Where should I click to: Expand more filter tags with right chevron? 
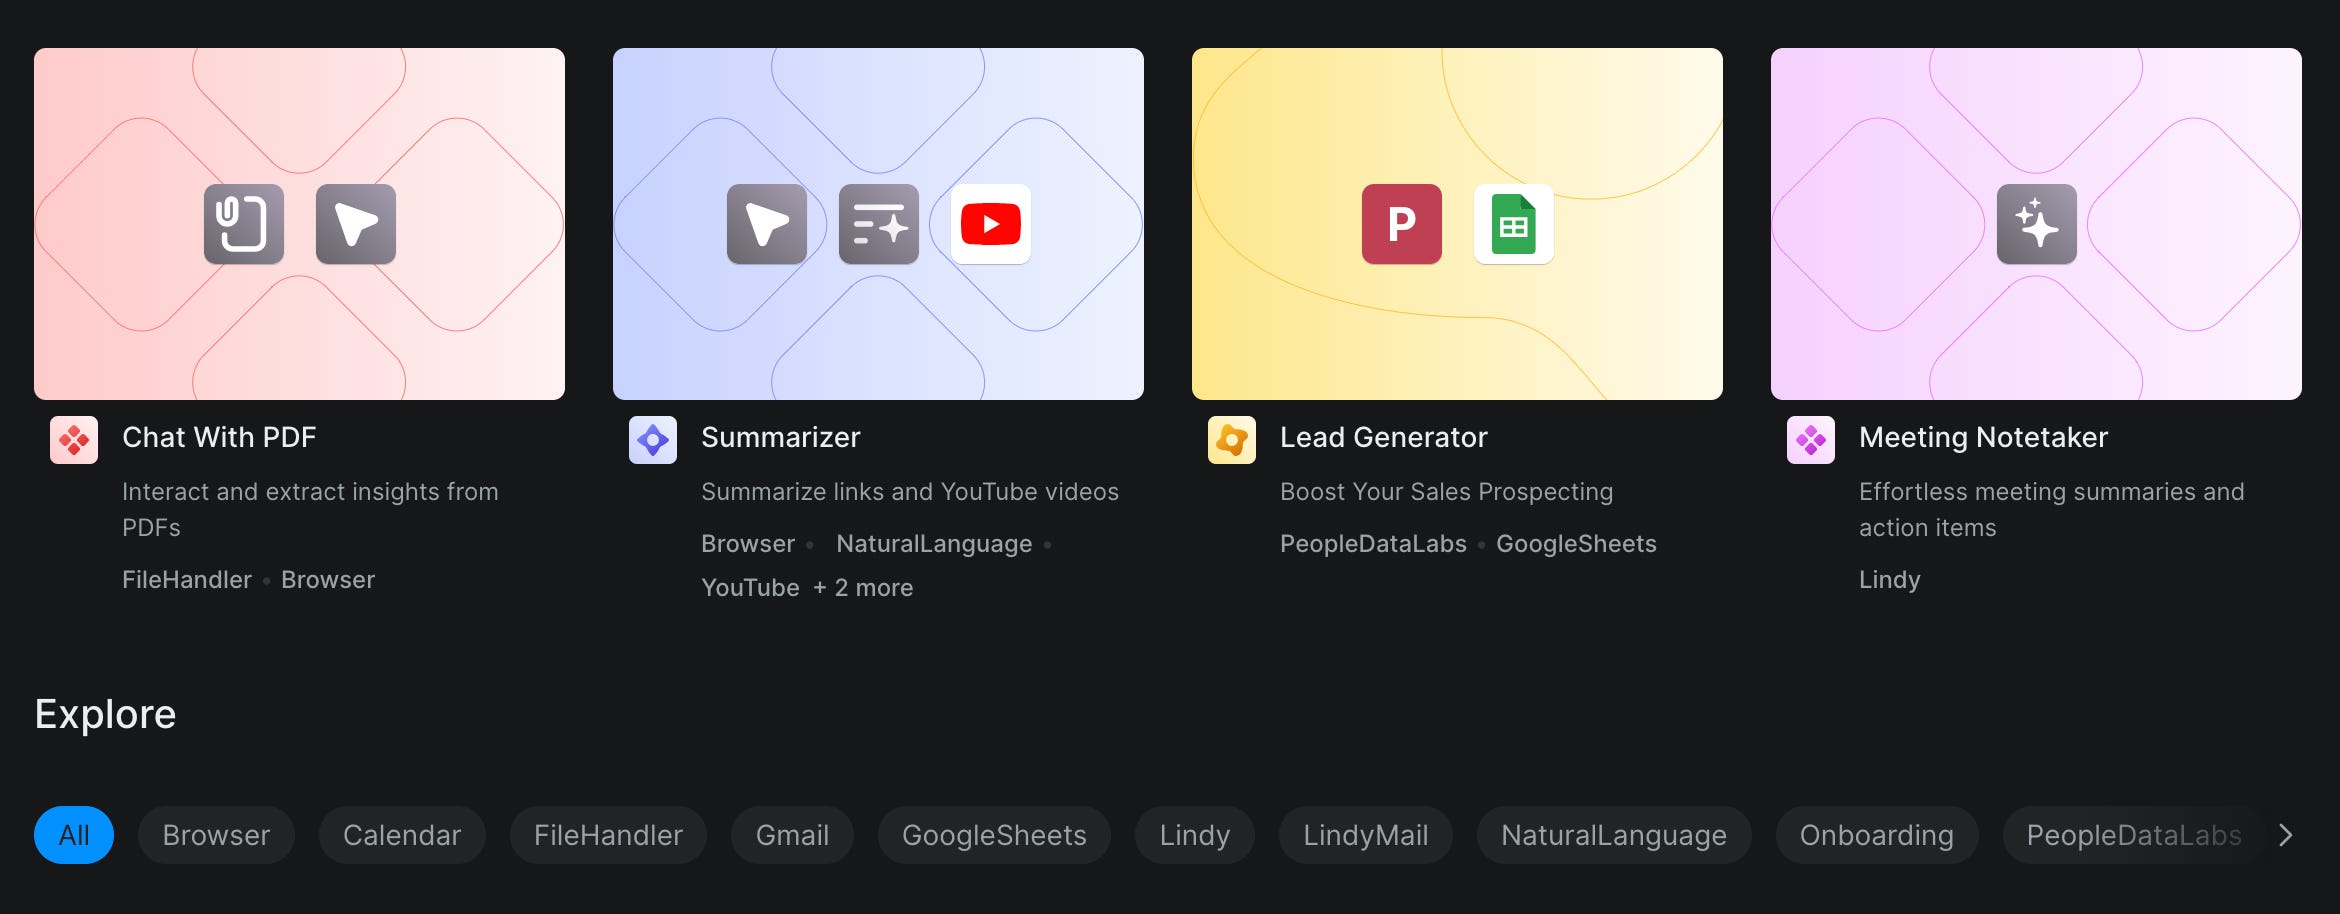(2285, 835)
